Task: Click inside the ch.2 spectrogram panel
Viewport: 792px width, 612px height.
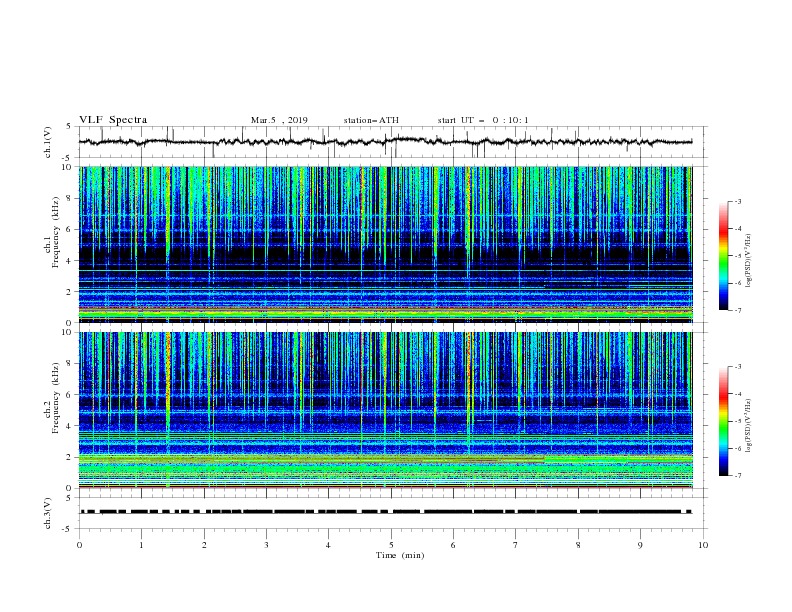Action: click(386, 410)
